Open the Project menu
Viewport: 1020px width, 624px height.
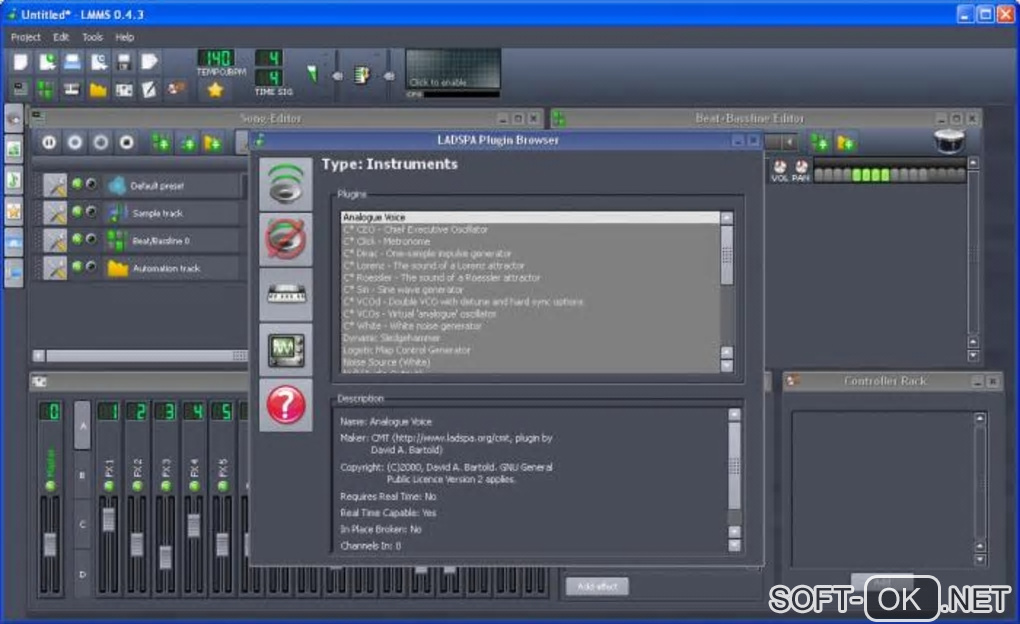25,37
